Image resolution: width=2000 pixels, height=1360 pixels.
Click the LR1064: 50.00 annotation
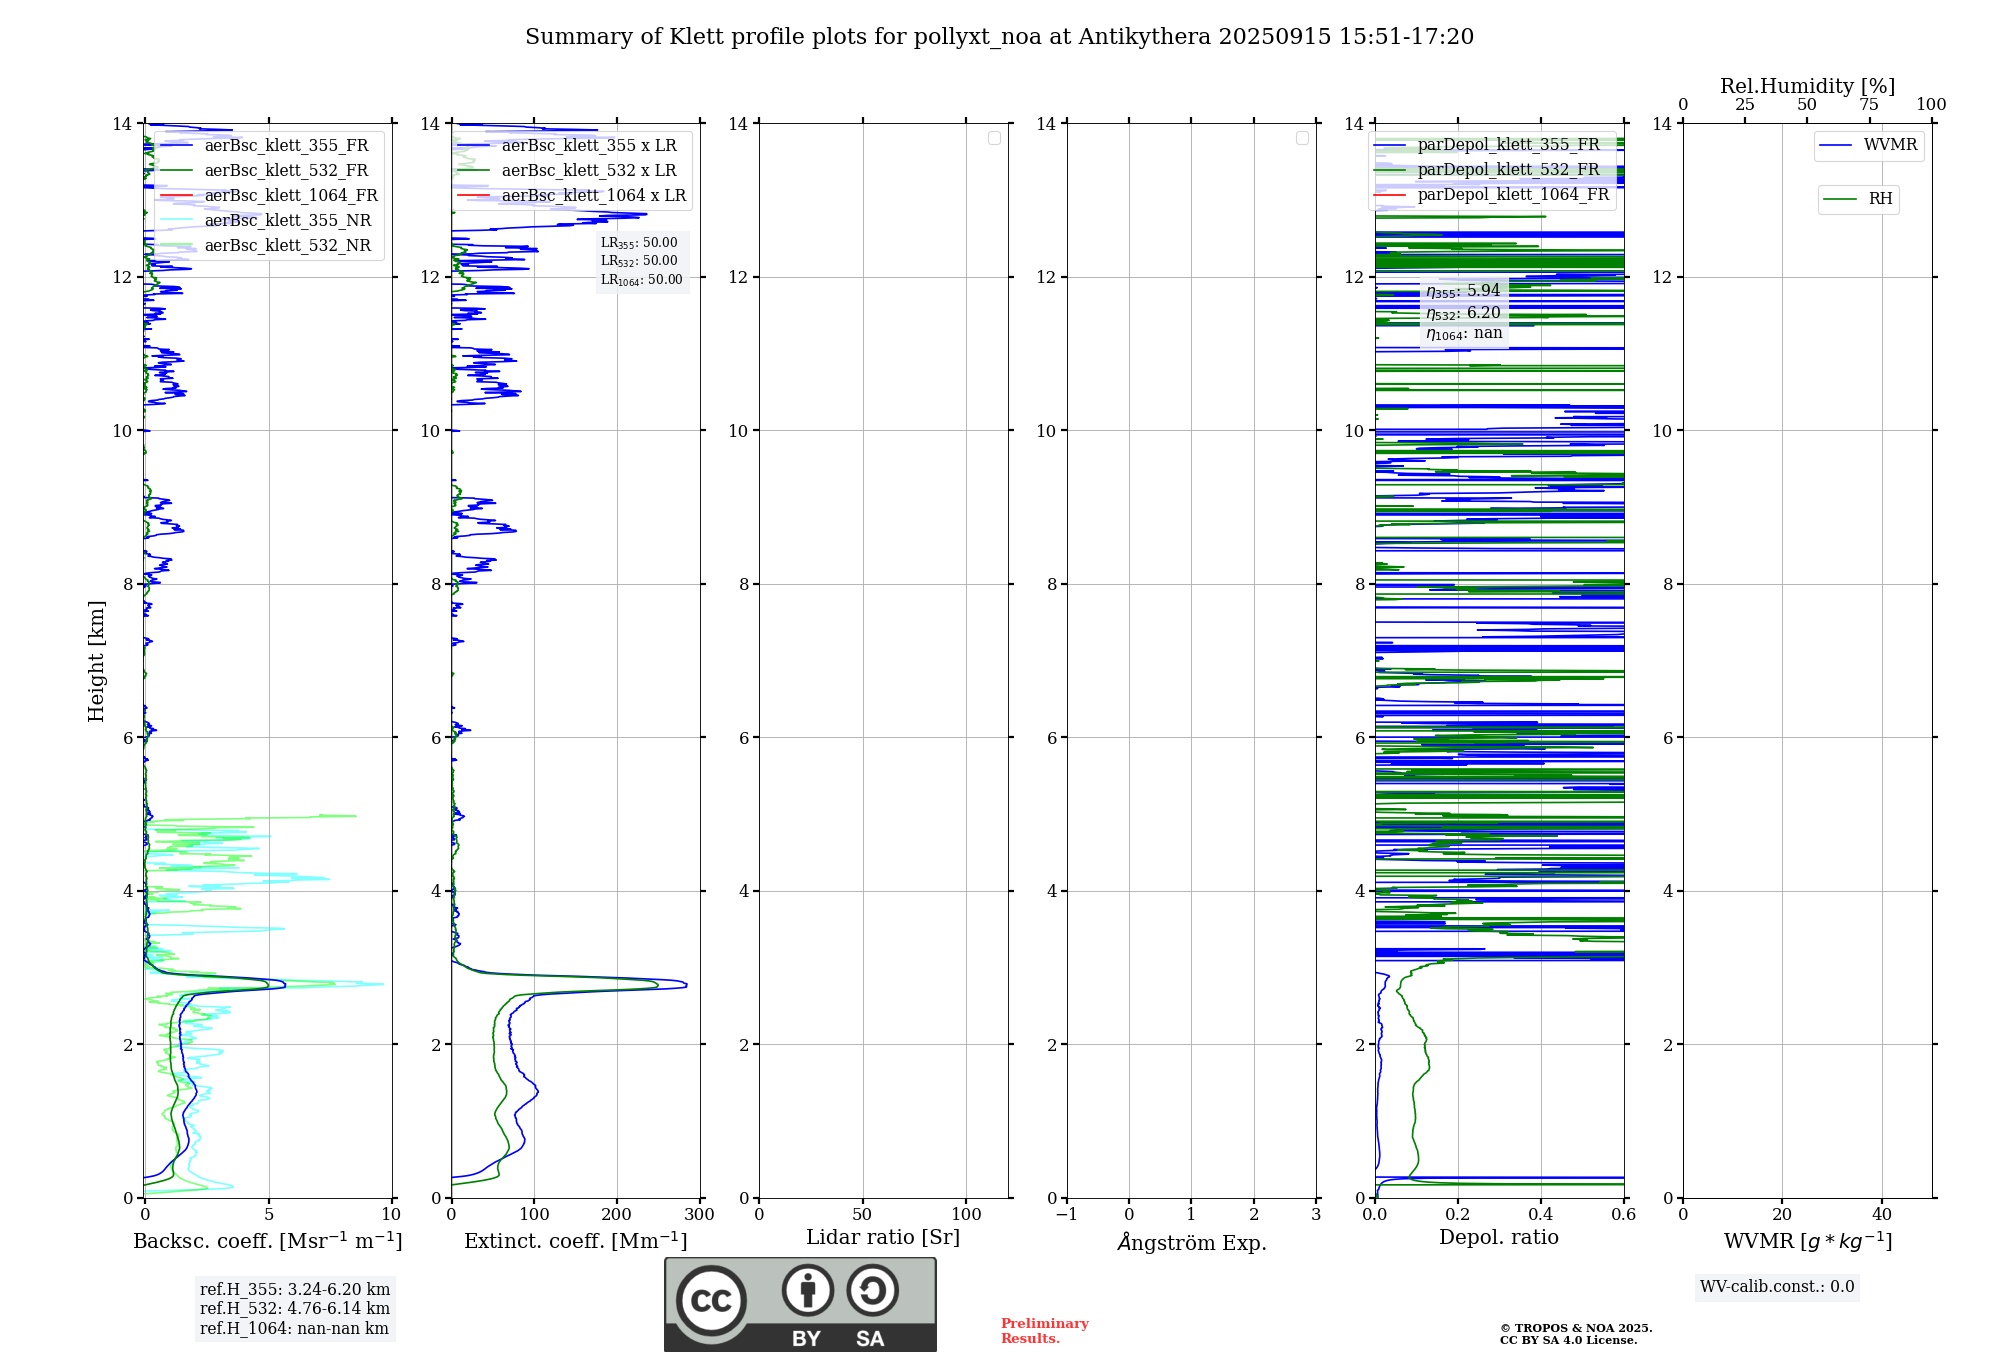642,280
